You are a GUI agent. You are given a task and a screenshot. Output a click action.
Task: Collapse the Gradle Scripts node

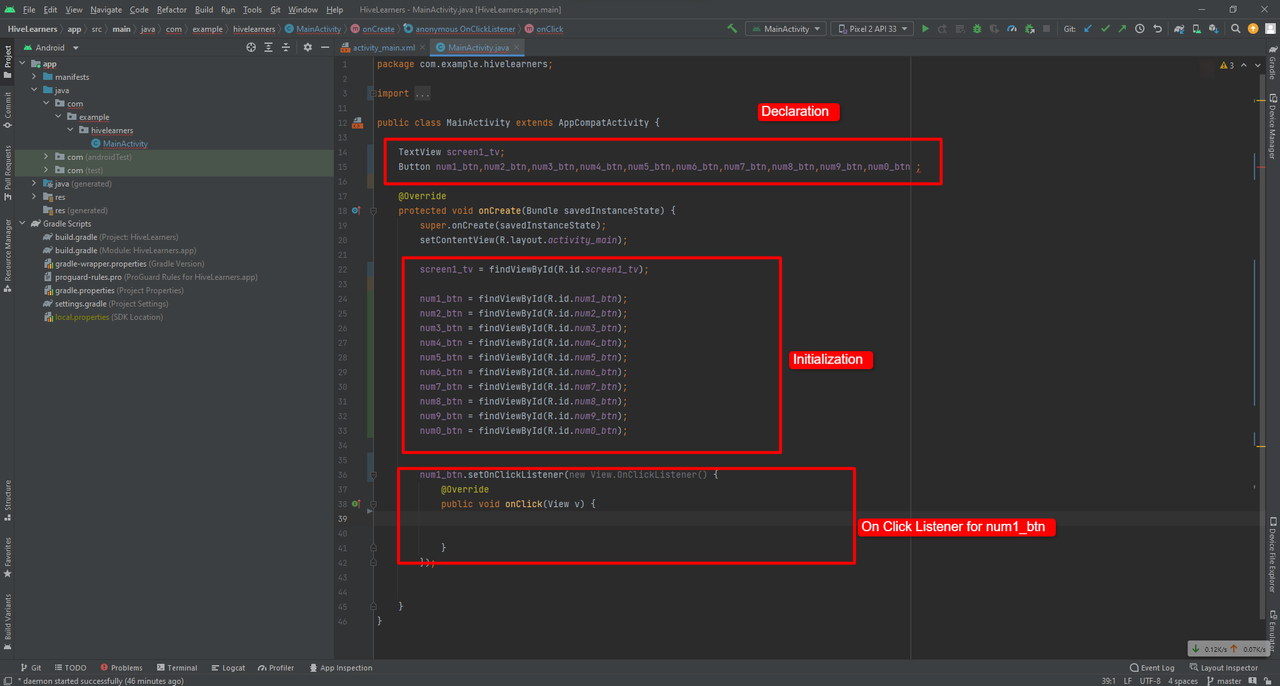click(x=22, y=224)
